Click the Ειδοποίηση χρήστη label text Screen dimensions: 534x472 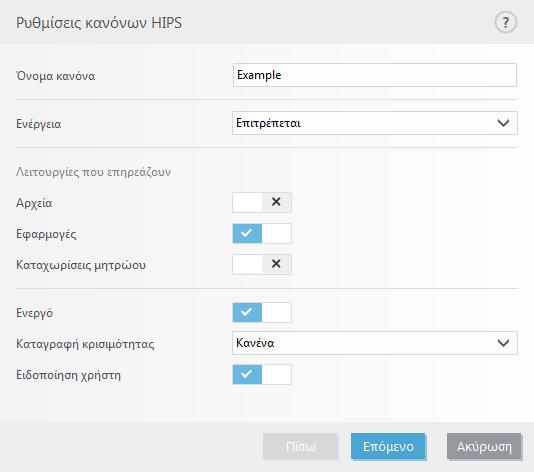tap(68, 375)
